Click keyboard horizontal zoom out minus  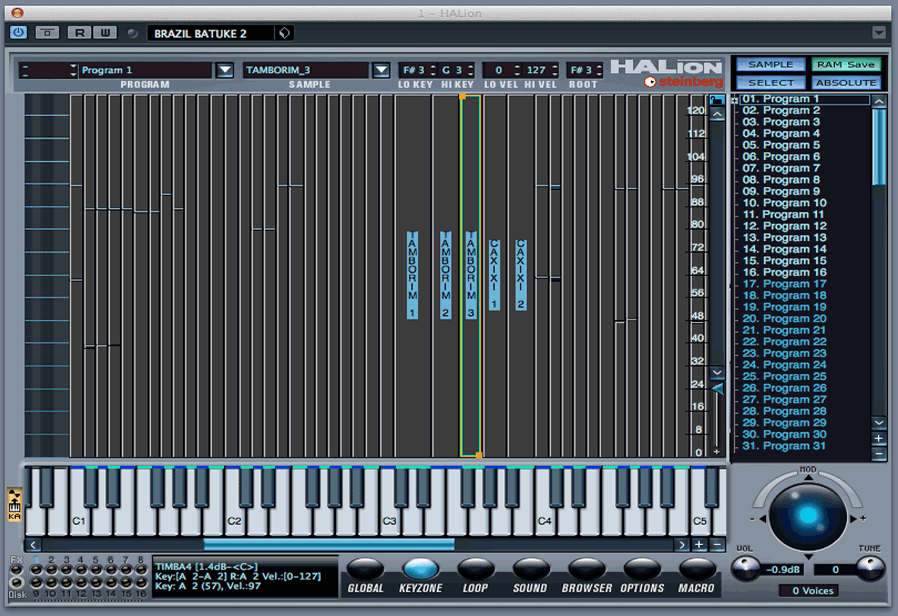717,544
